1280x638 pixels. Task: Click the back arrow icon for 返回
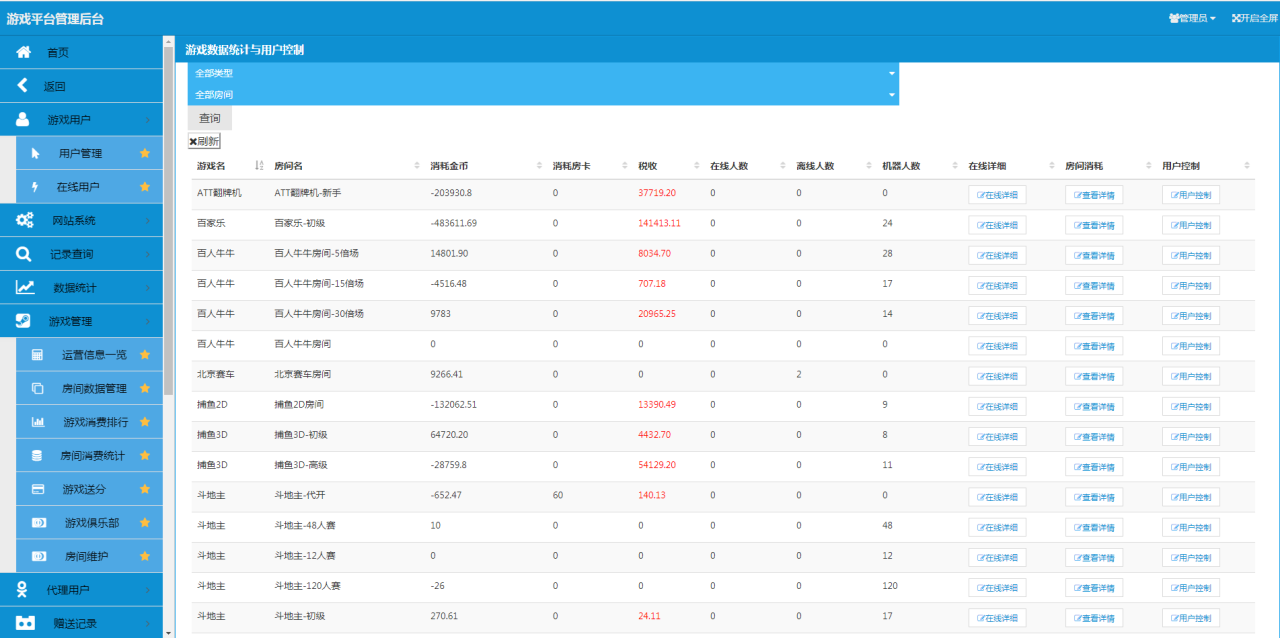[x=23, y=86]
